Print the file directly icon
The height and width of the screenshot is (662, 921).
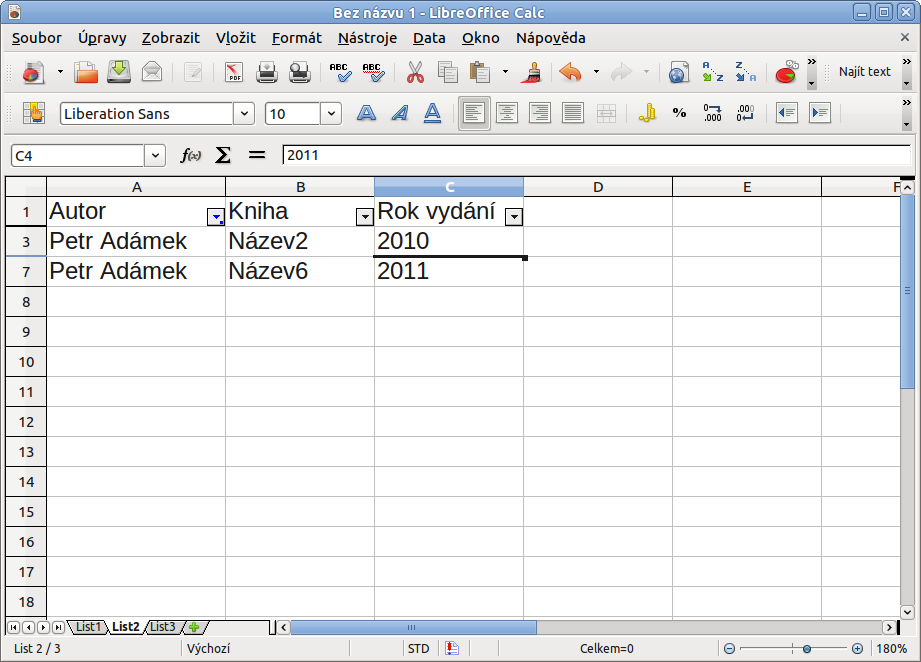(267, 72)
